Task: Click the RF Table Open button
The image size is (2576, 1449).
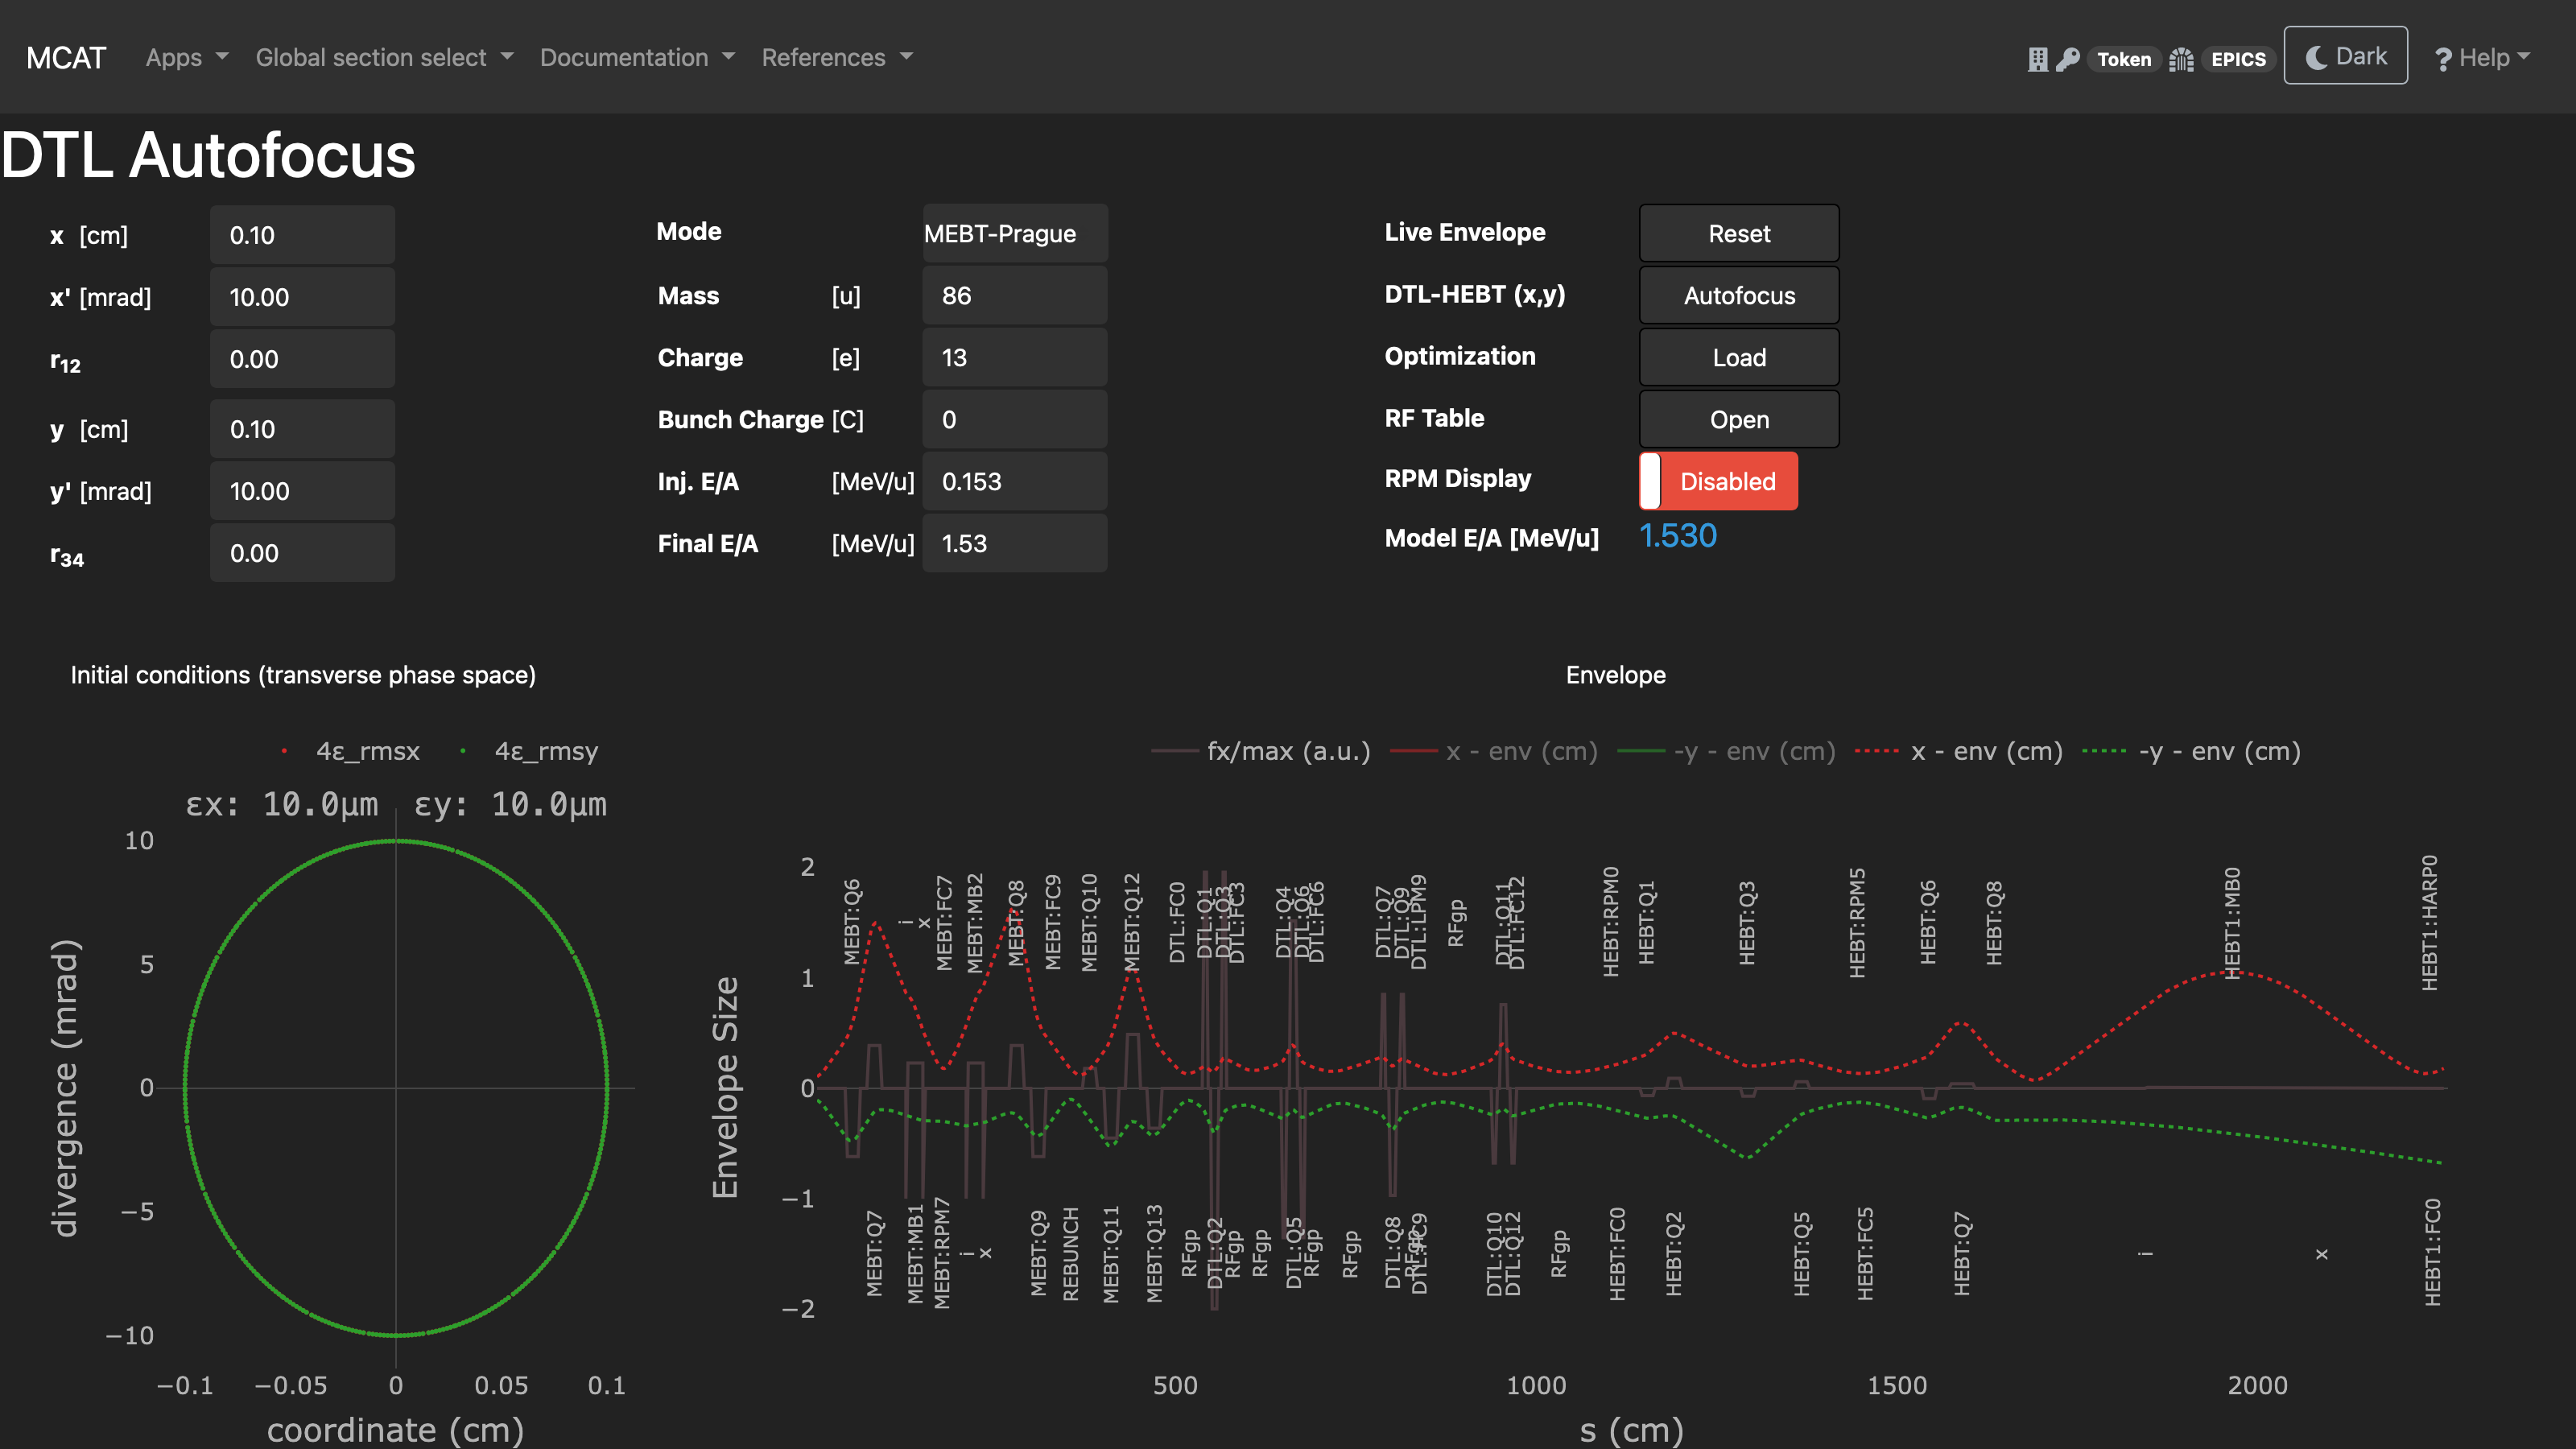Action: coord(1739,419)
